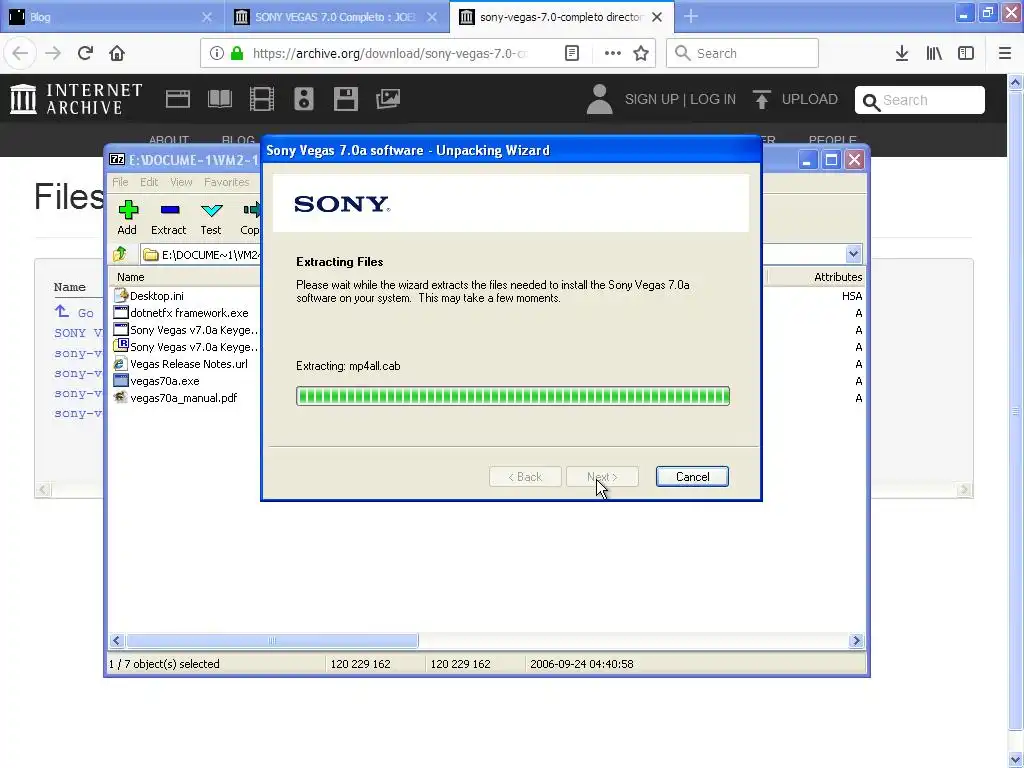Open a new browser tab
The image size is (1024, 768).
[x=691, y=17]
